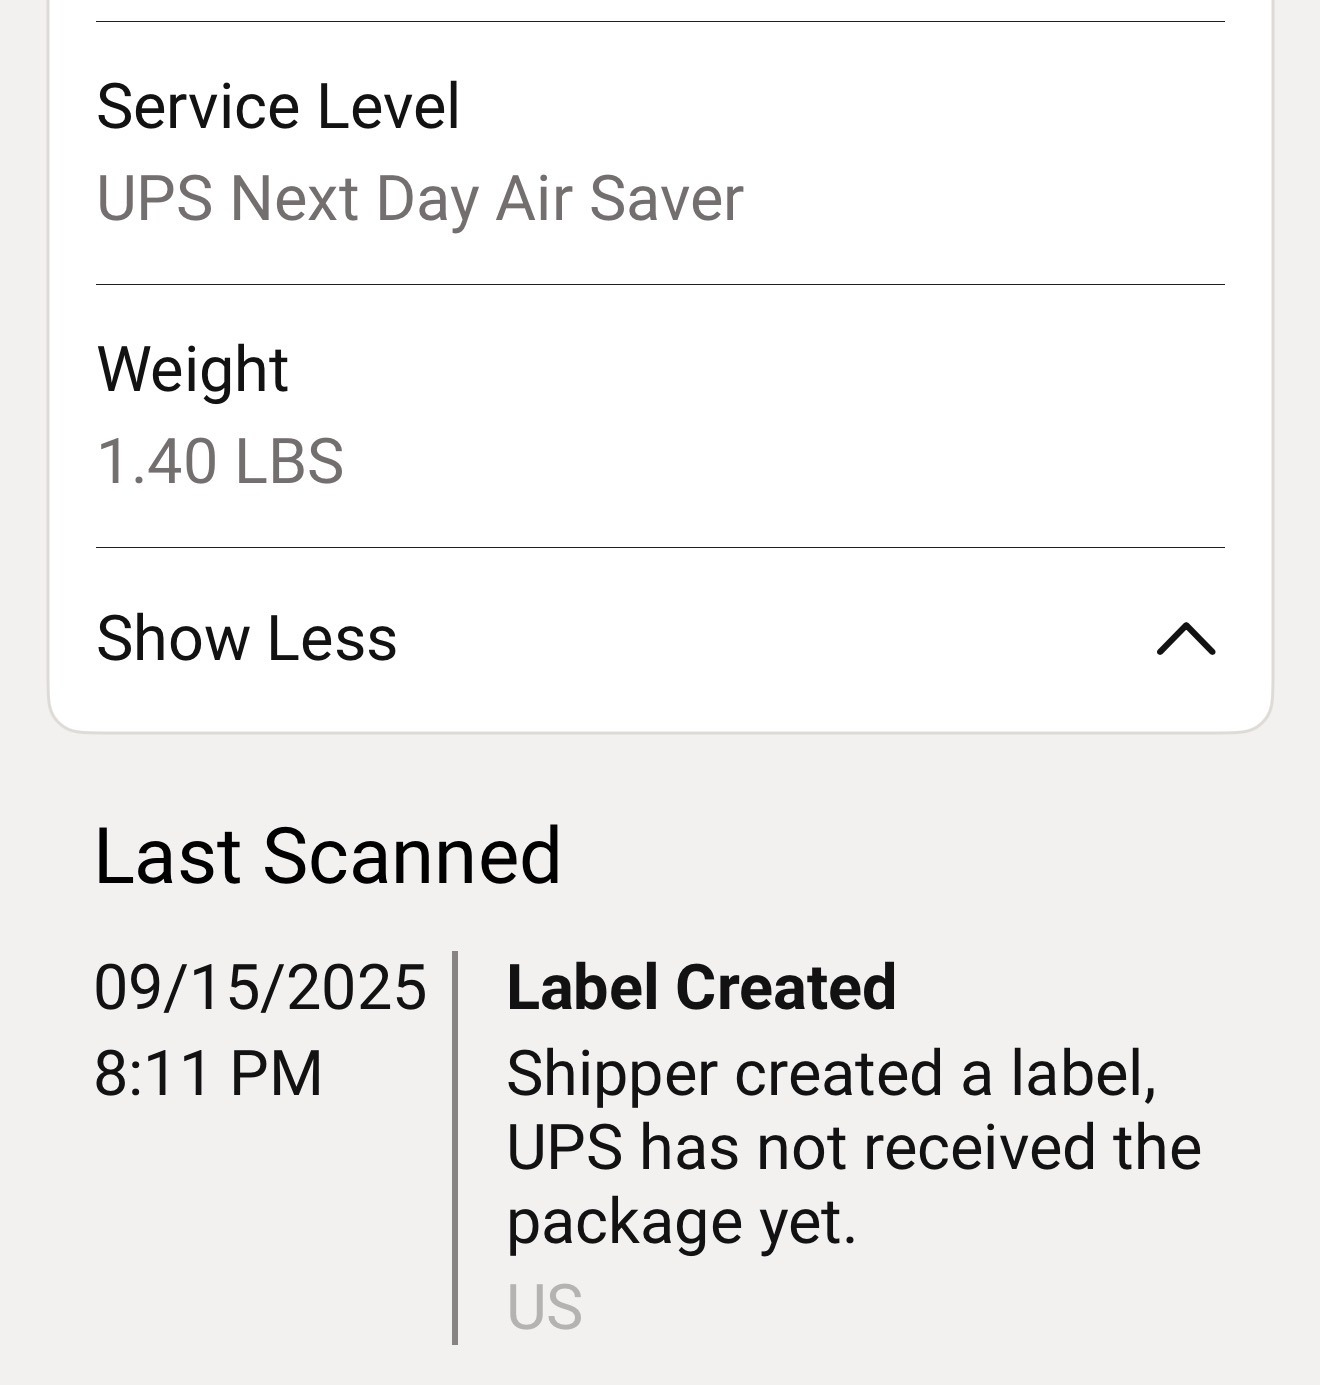Click the 8:11 PM scan time

(208, 1073)
